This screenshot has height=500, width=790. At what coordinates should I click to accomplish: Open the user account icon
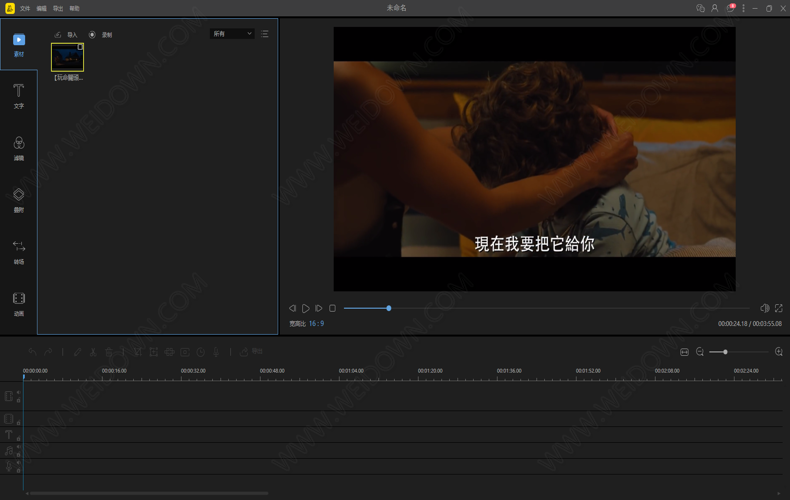click(714, 8)
